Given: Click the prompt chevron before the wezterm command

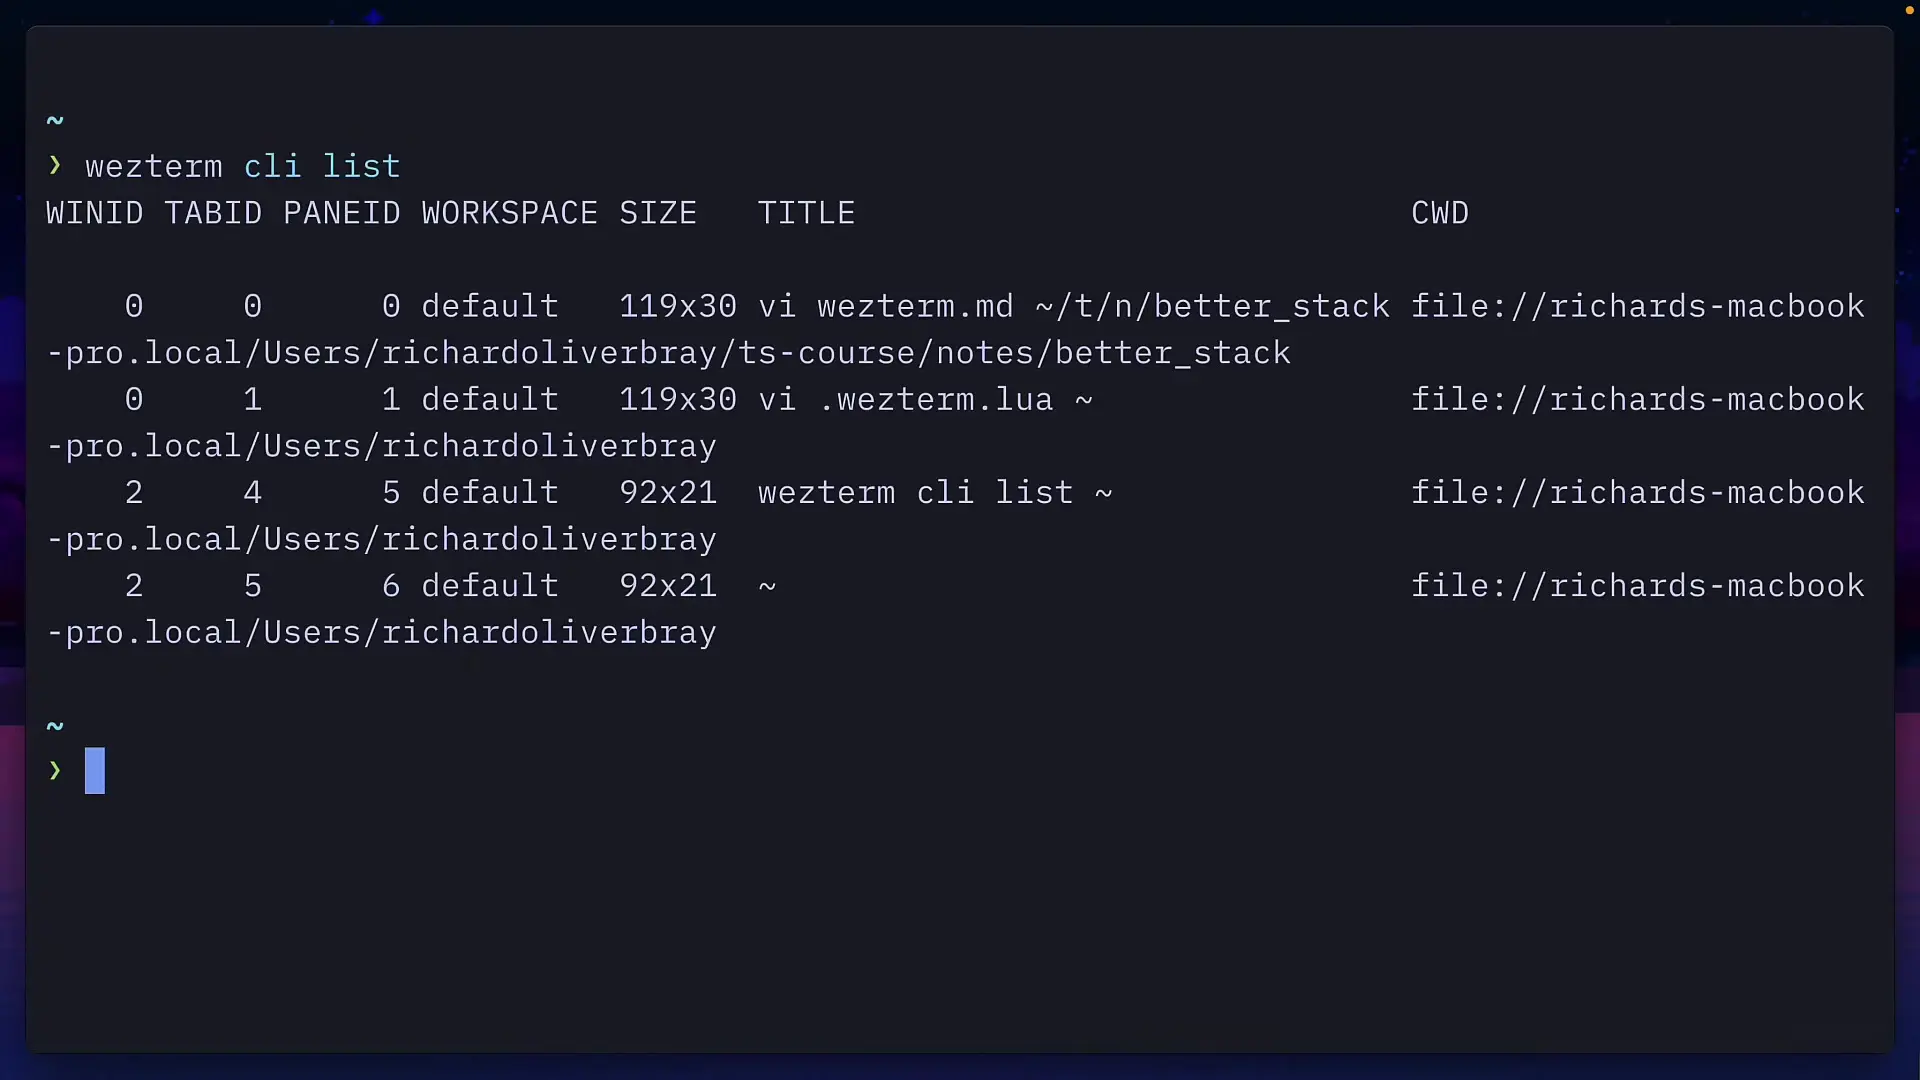Looking at the screenshot, I should (x=55, y=165).
